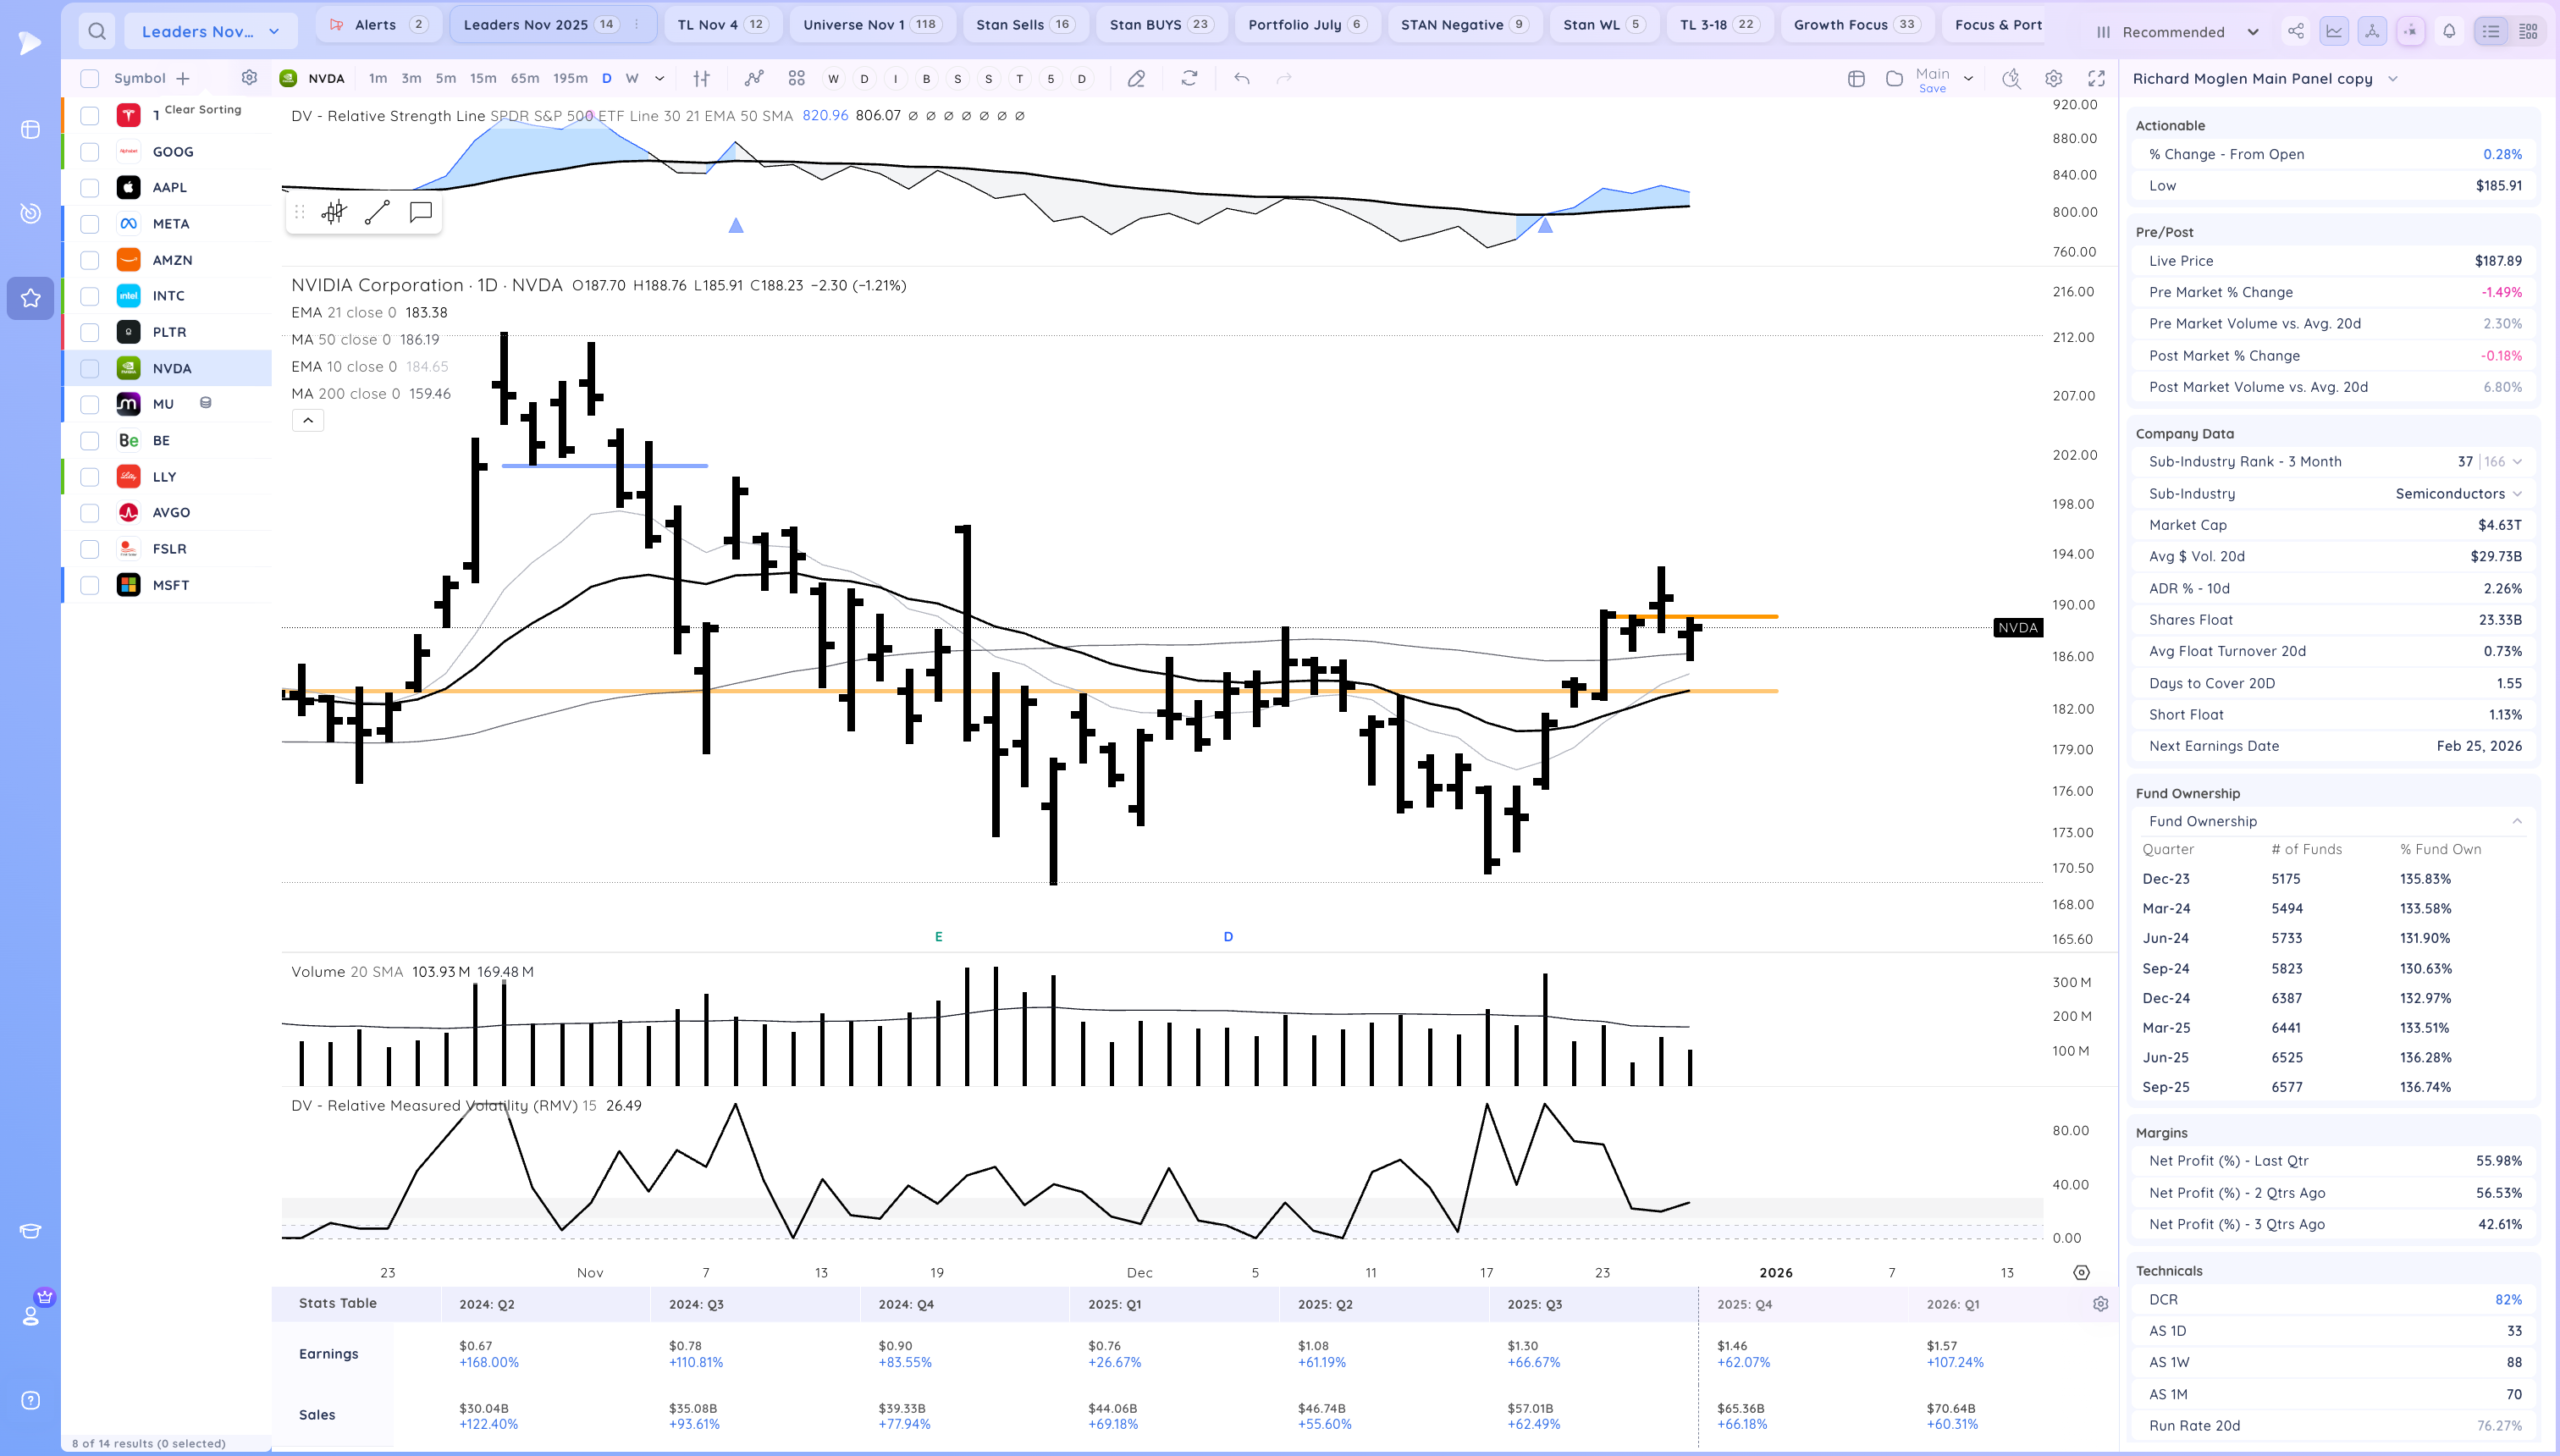2560x1456 pixels.
Task: Toggle fullscreen chart icon
Action: [2096, 78]
